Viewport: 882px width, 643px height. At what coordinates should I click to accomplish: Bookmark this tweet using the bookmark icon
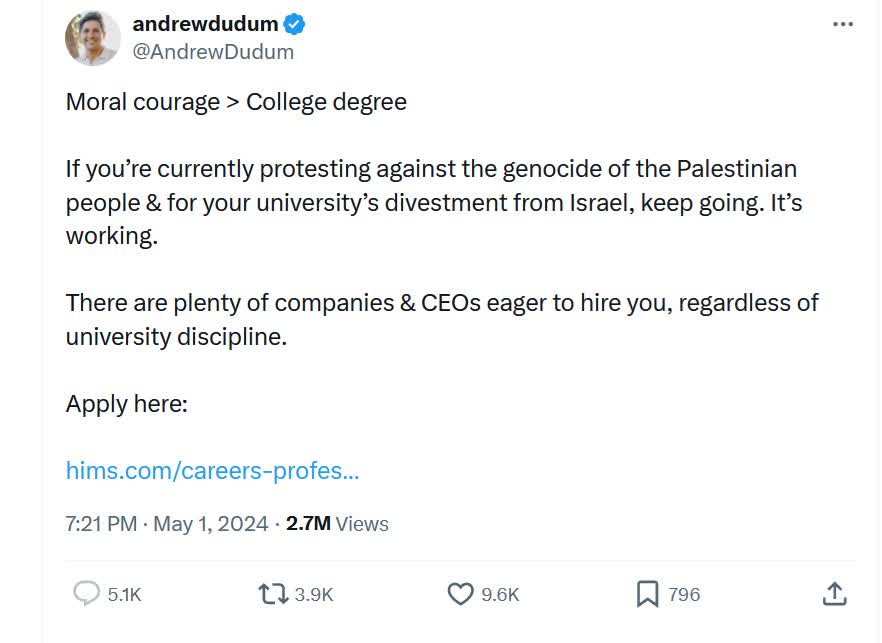(x=648, y=594)
